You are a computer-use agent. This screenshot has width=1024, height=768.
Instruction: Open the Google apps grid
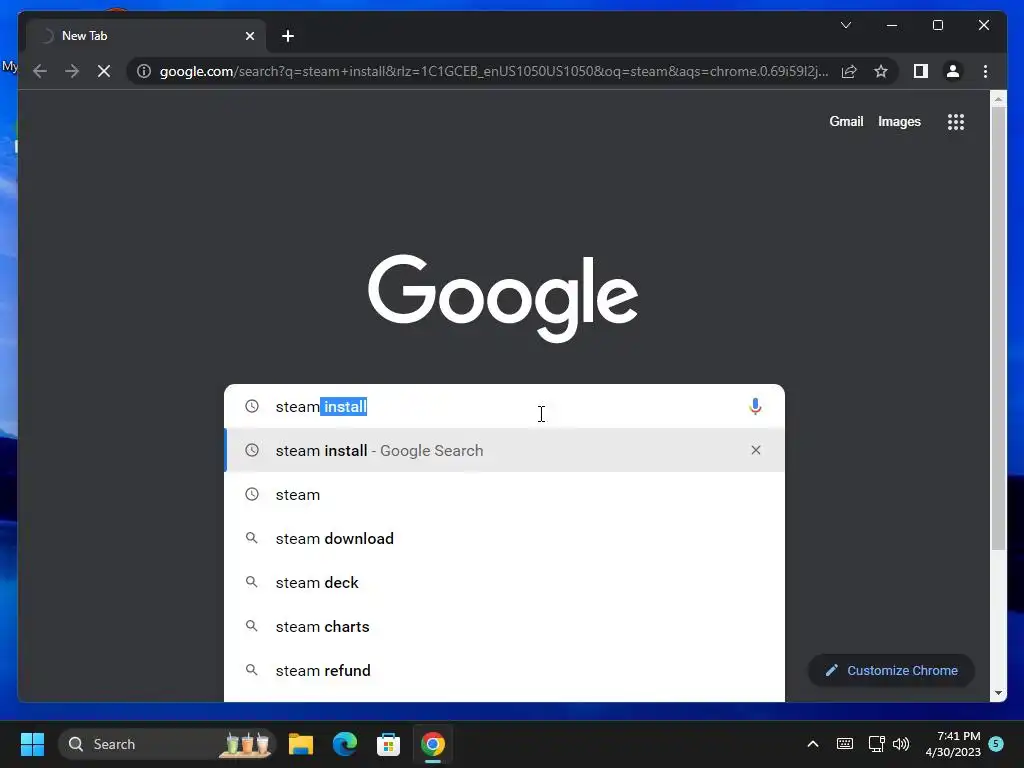pos(956,122)
